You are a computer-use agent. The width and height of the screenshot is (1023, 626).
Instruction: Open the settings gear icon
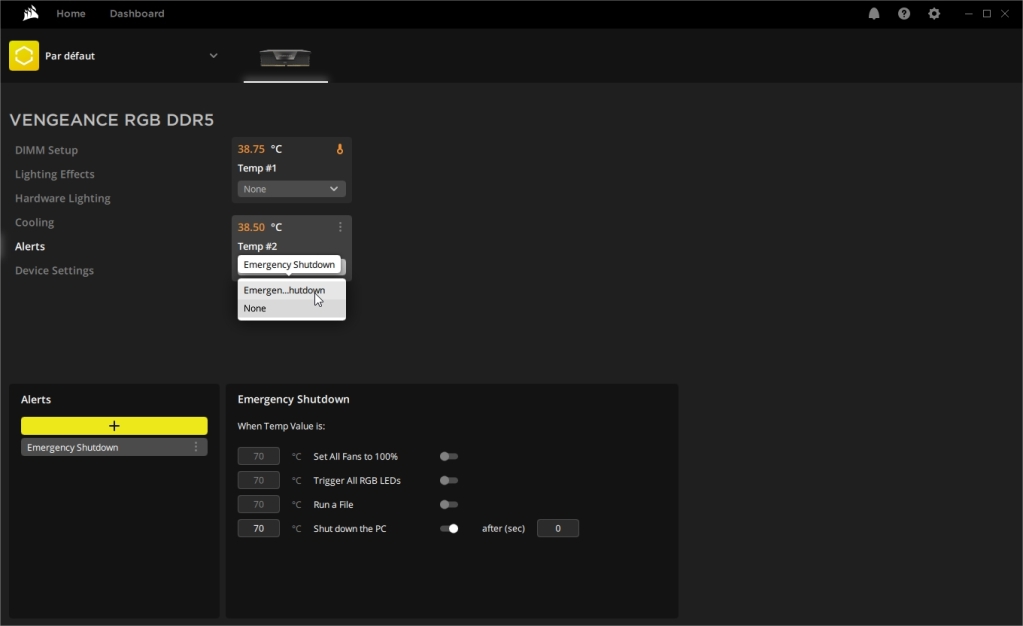(934, 14)
